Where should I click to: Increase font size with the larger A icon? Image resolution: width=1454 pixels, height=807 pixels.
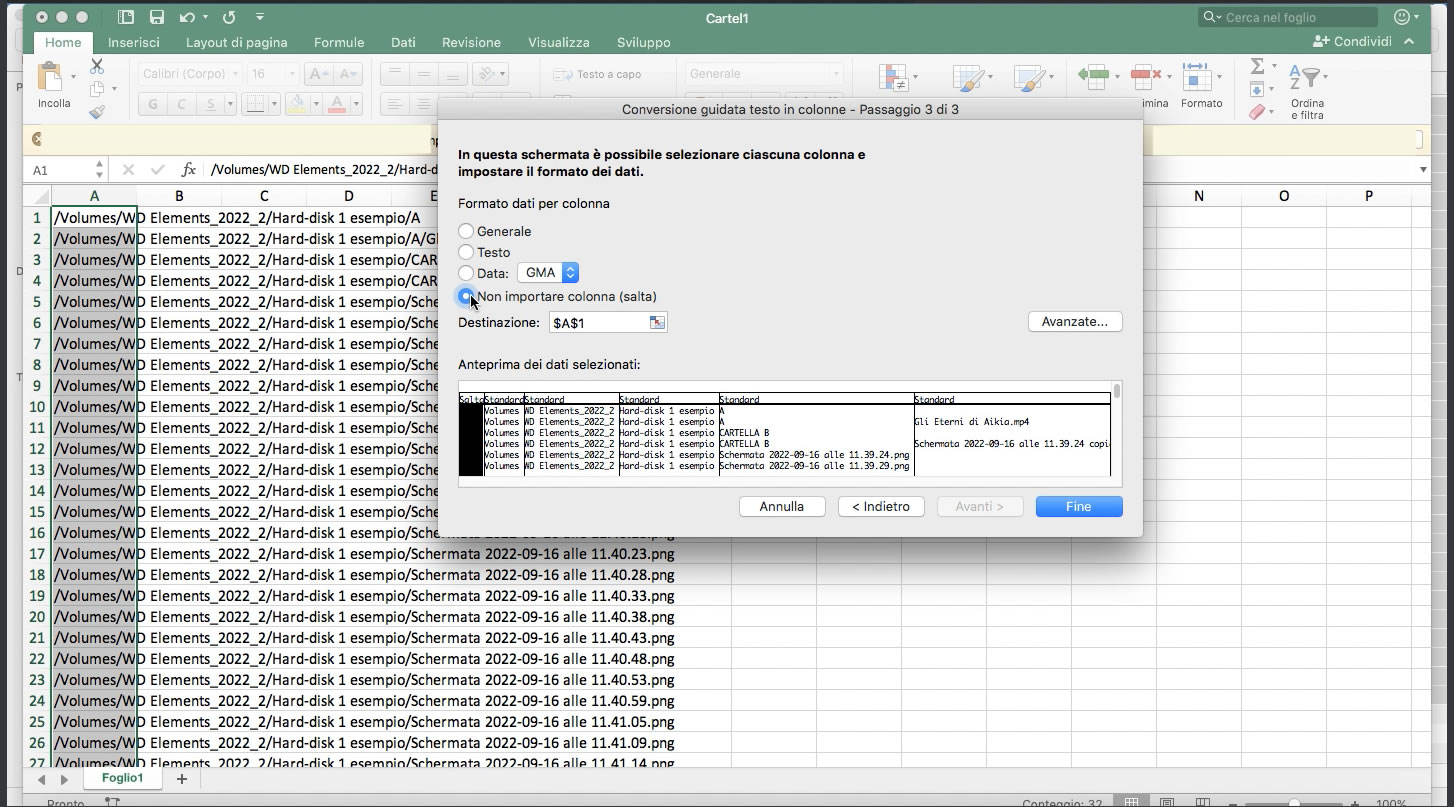318,74
